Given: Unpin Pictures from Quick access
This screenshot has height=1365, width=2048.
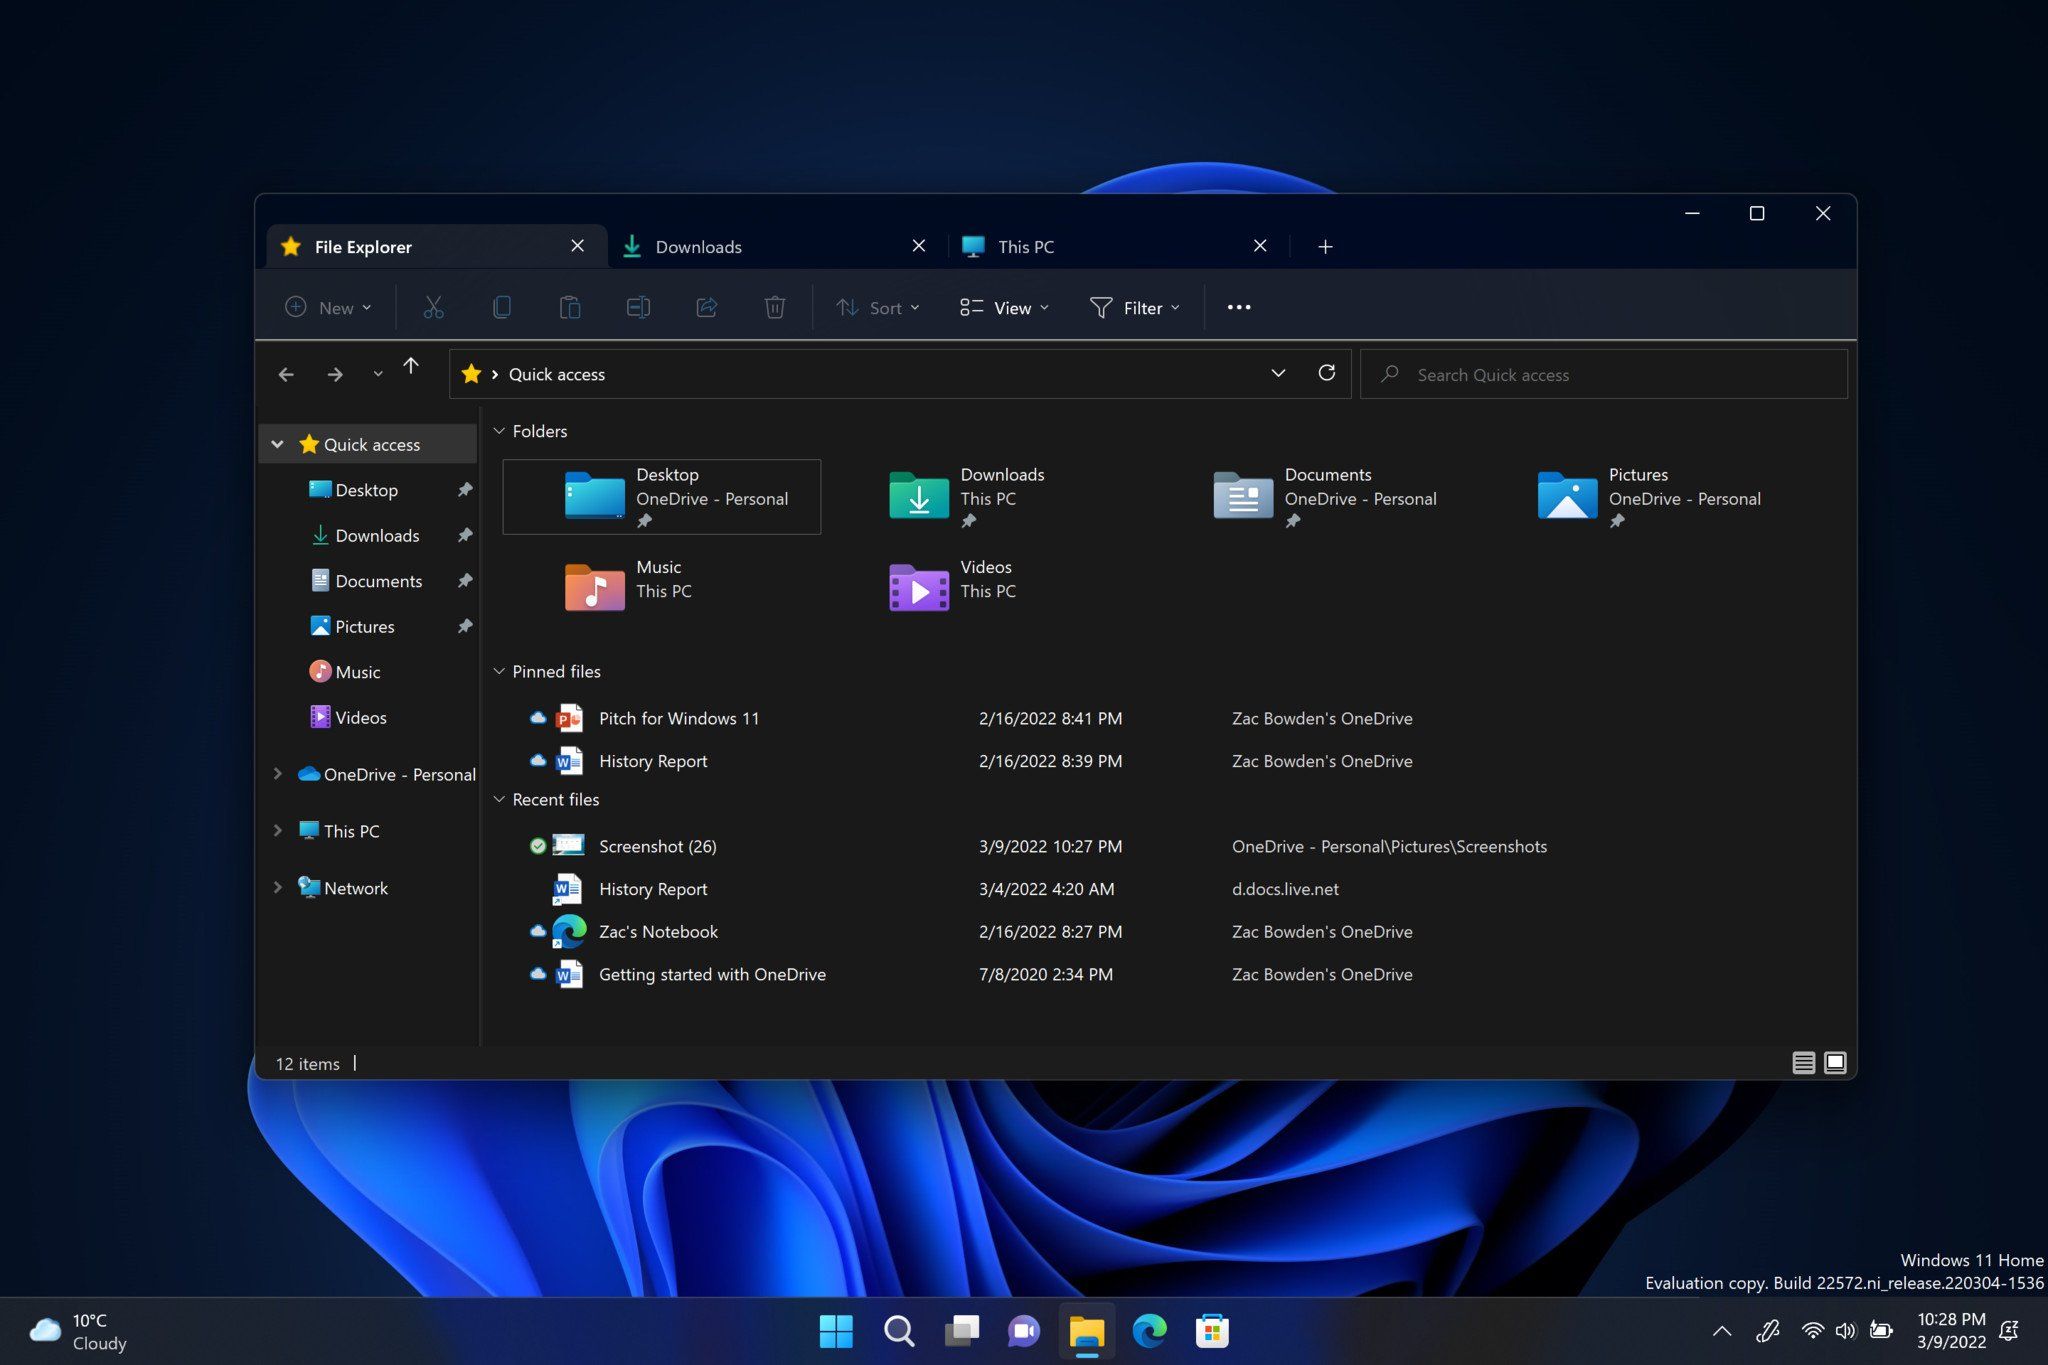Looking at the screenshot, I should pyautogui.click(x=465, y=626).
